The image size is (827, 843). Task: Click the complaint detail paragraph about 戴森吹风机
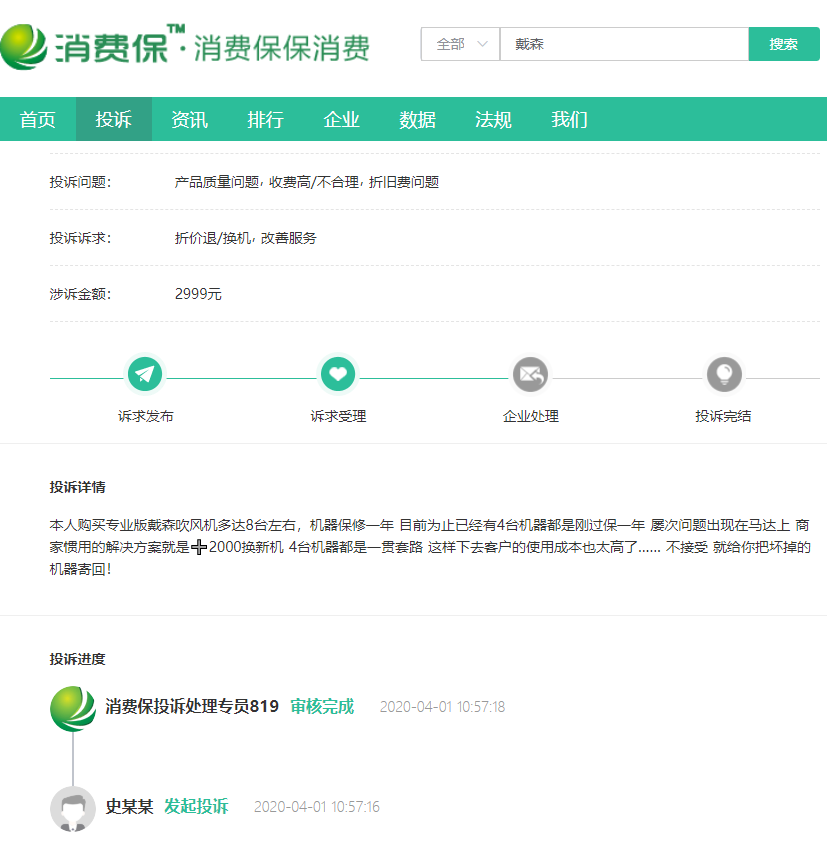tap(430, 547)
